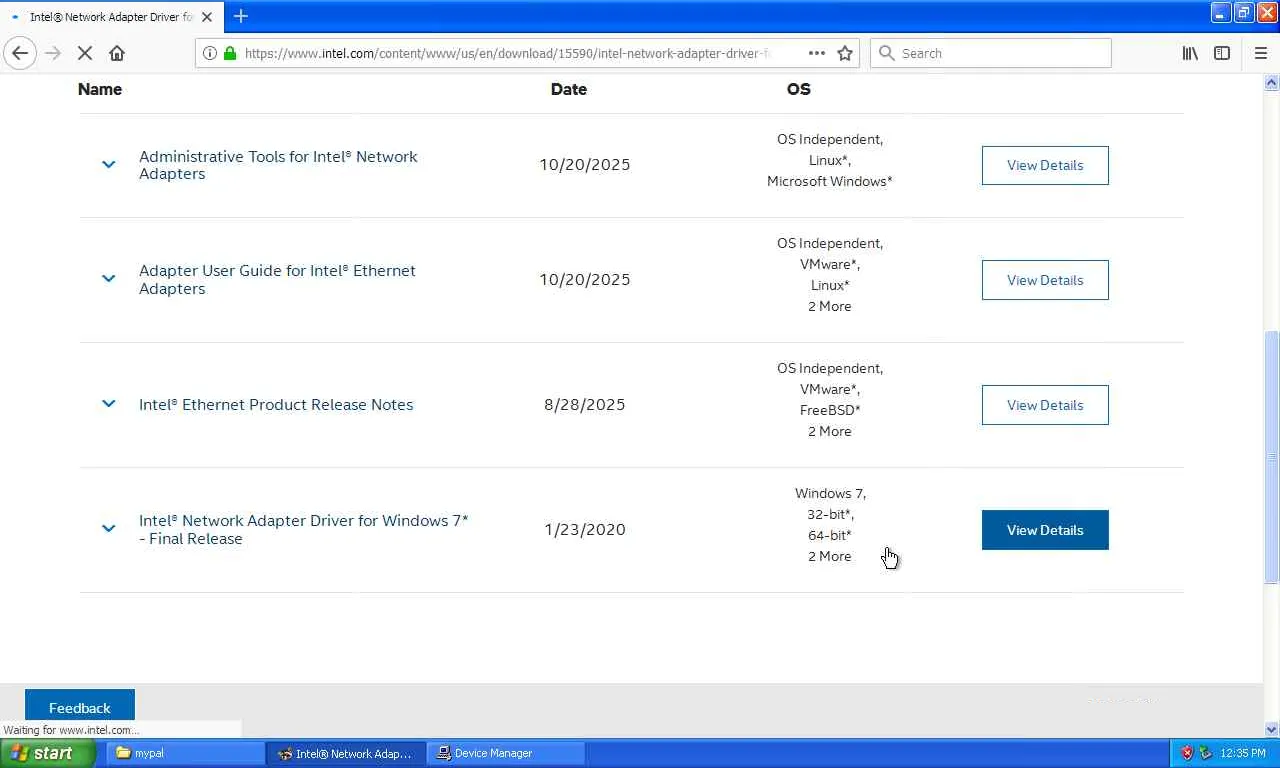
Task: Click the Date column header
Action: click(569, 89)
